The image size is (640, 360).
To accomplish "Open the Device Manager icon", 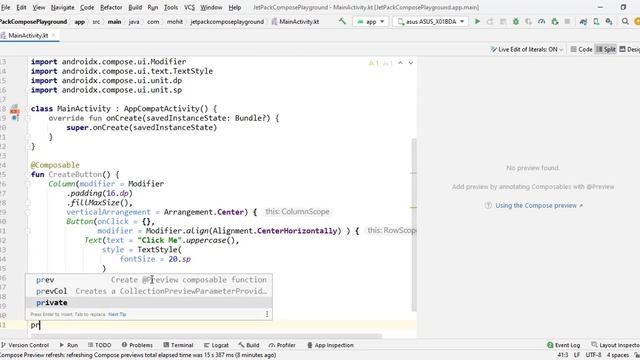I will pyautogui.click(x=596, y=21).
